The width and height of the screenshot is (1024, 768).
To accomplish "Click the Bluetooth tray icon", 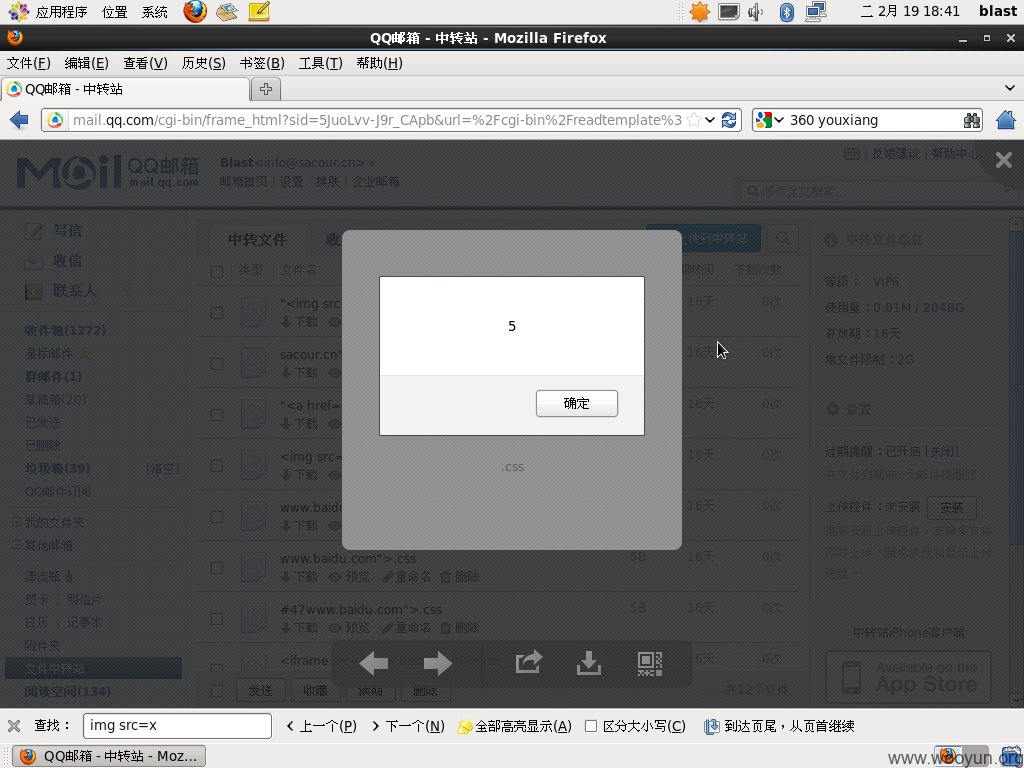I will point(786,12).
